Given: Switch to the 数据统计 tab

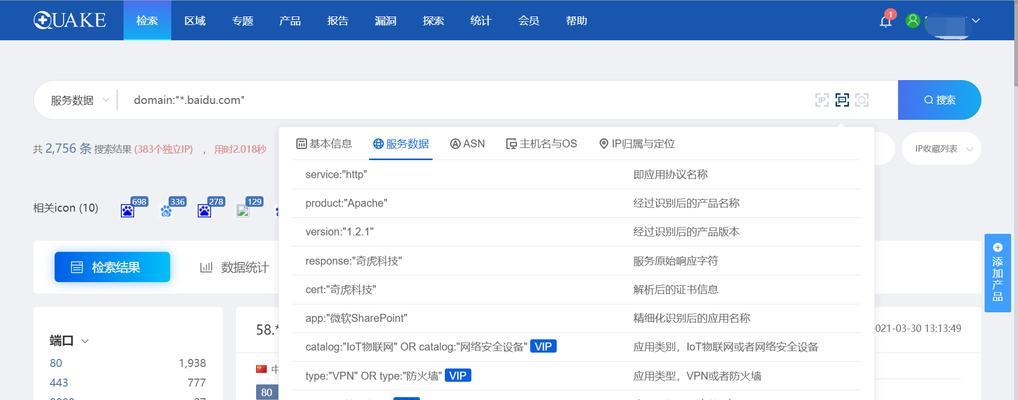Looking at the screenshot, I should (x=235, y=267).
